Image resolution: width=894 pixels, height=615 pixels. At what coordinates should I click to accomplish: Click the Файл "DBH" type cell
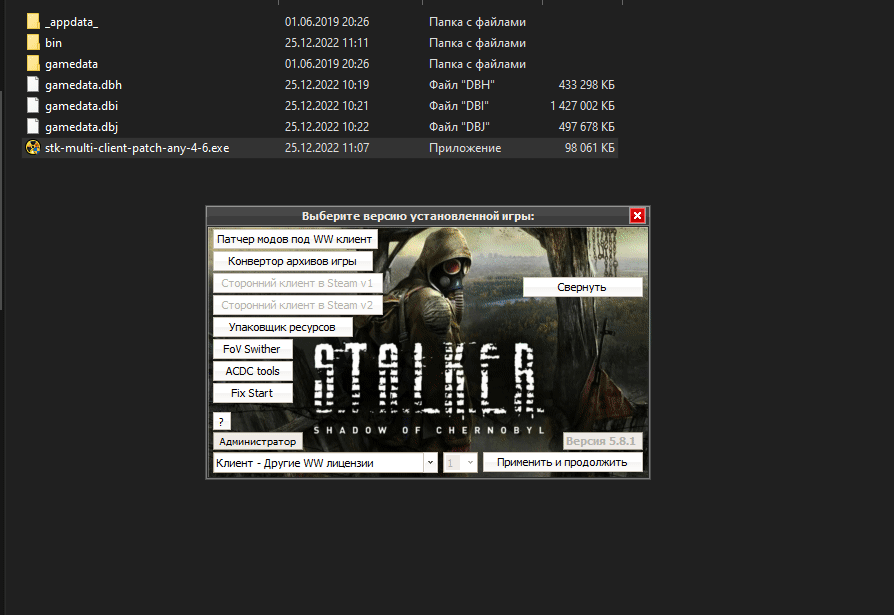coord(462,85)
